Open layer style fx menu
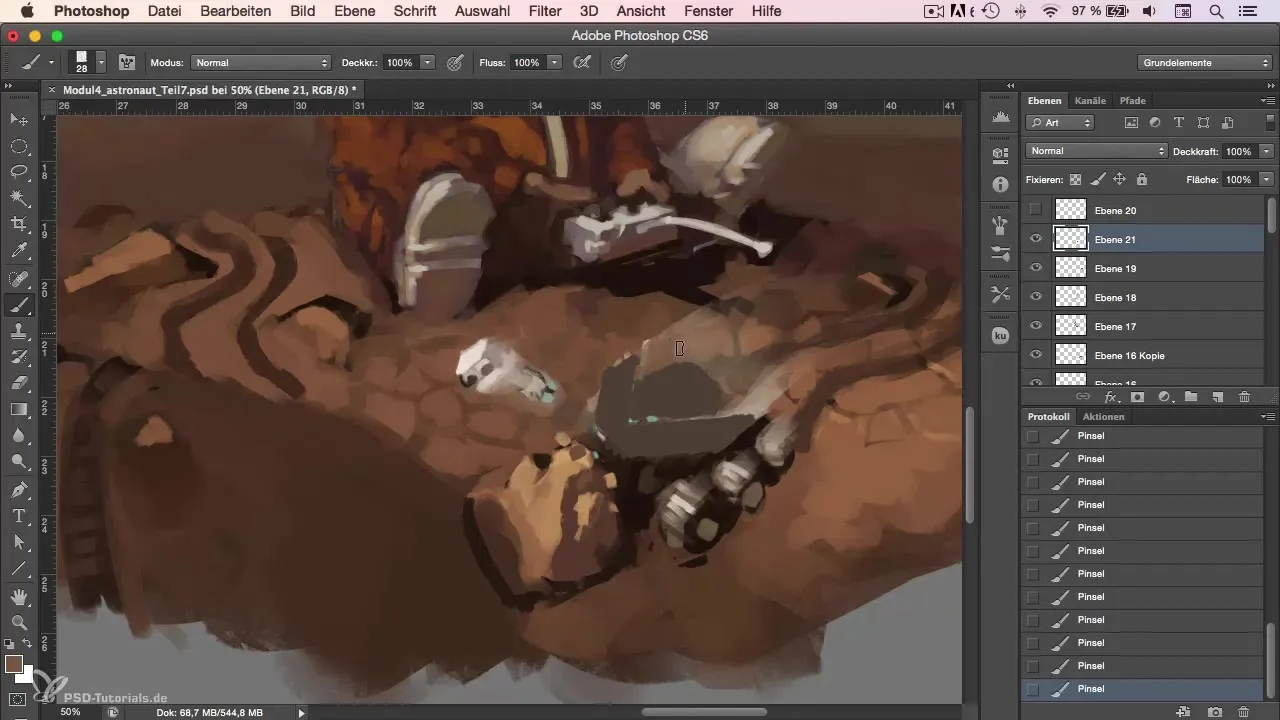The image size is (1280, 720). (x=1109, y=397)
